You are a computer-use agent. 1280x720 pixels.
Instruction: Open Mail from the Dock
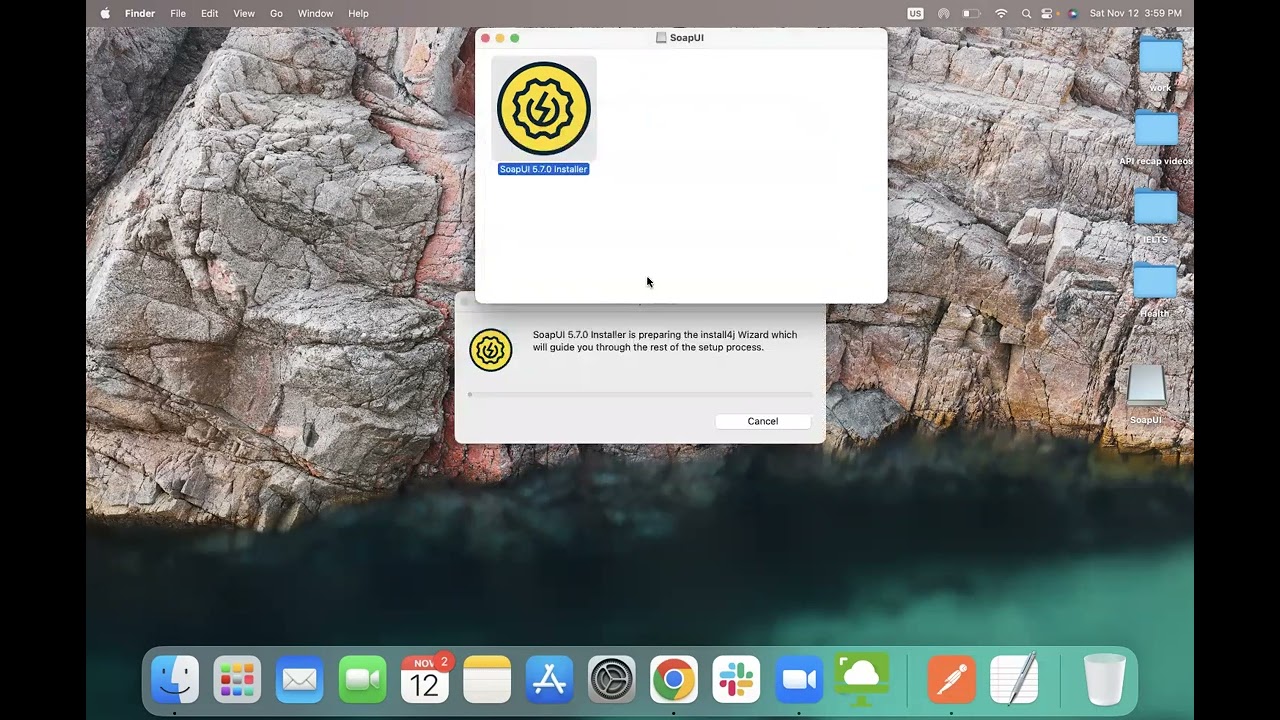(299, 680)
